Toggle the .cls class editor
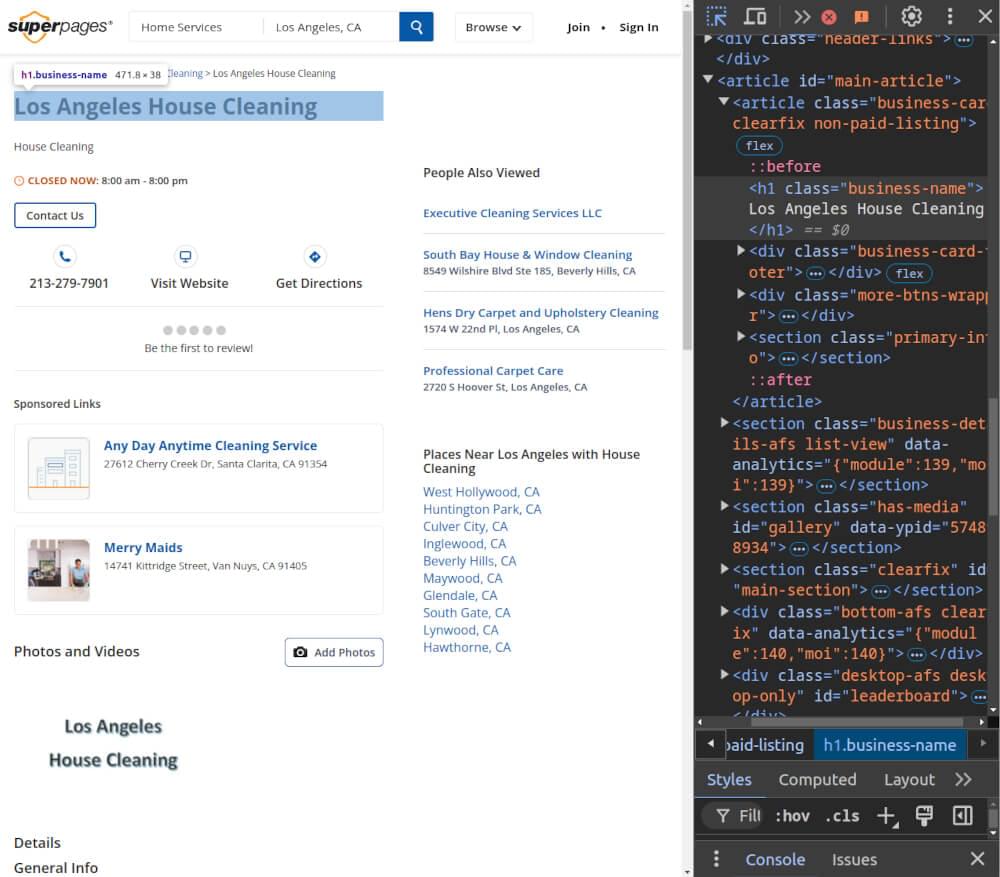Viewport: 1000px width, 877px height. point(843,815)
